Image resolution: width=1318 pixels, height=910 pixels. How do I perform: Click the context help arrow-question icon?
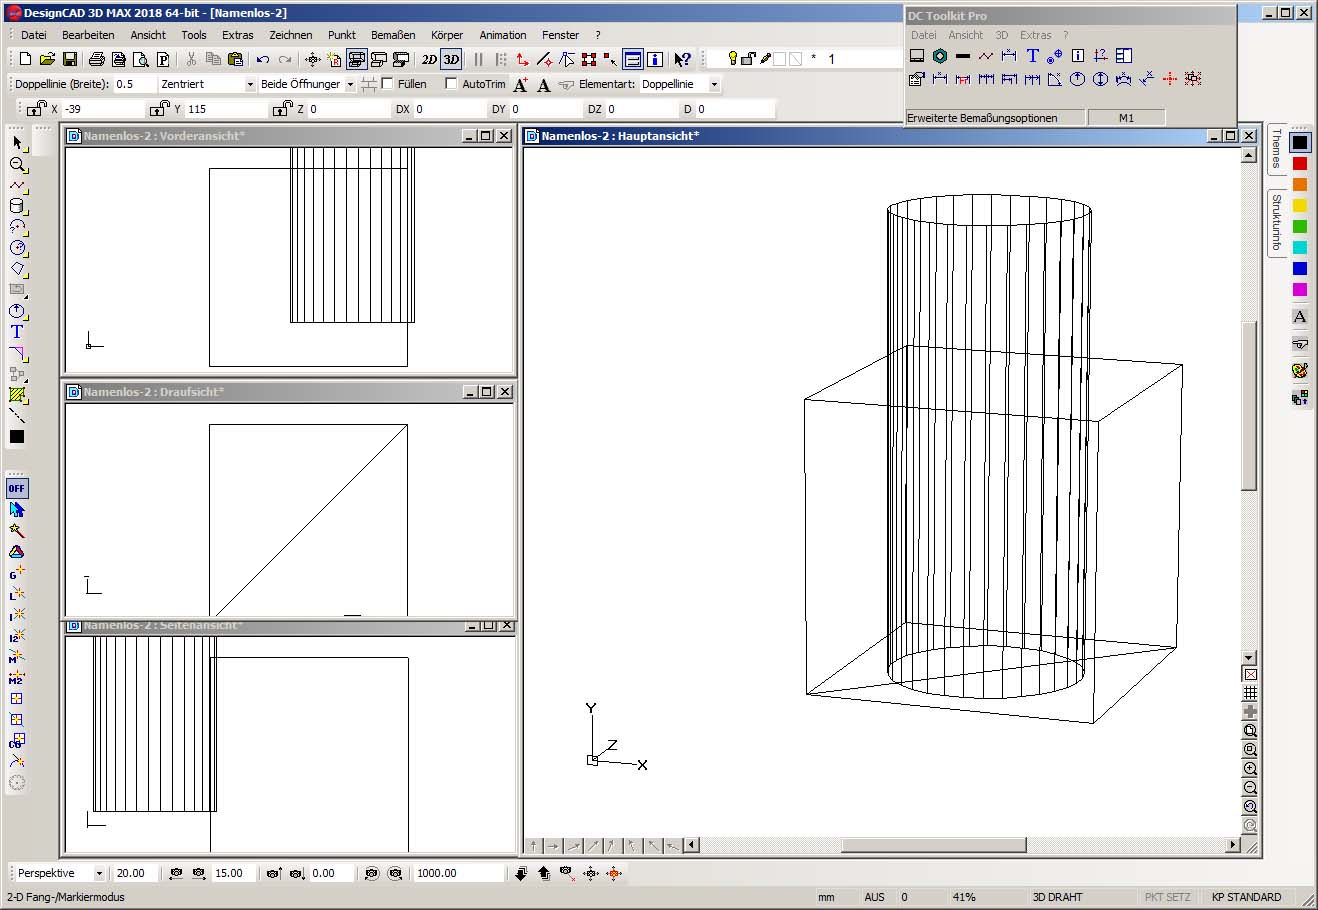point(682,60)
